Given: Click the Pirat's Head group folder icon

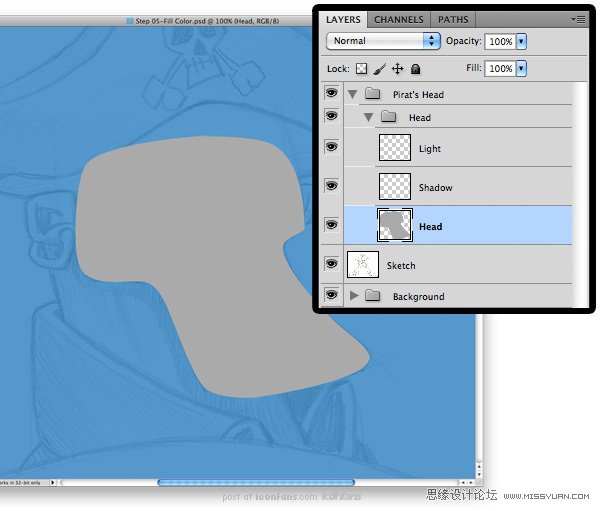Looking at the screenshot, I should 373,94.
